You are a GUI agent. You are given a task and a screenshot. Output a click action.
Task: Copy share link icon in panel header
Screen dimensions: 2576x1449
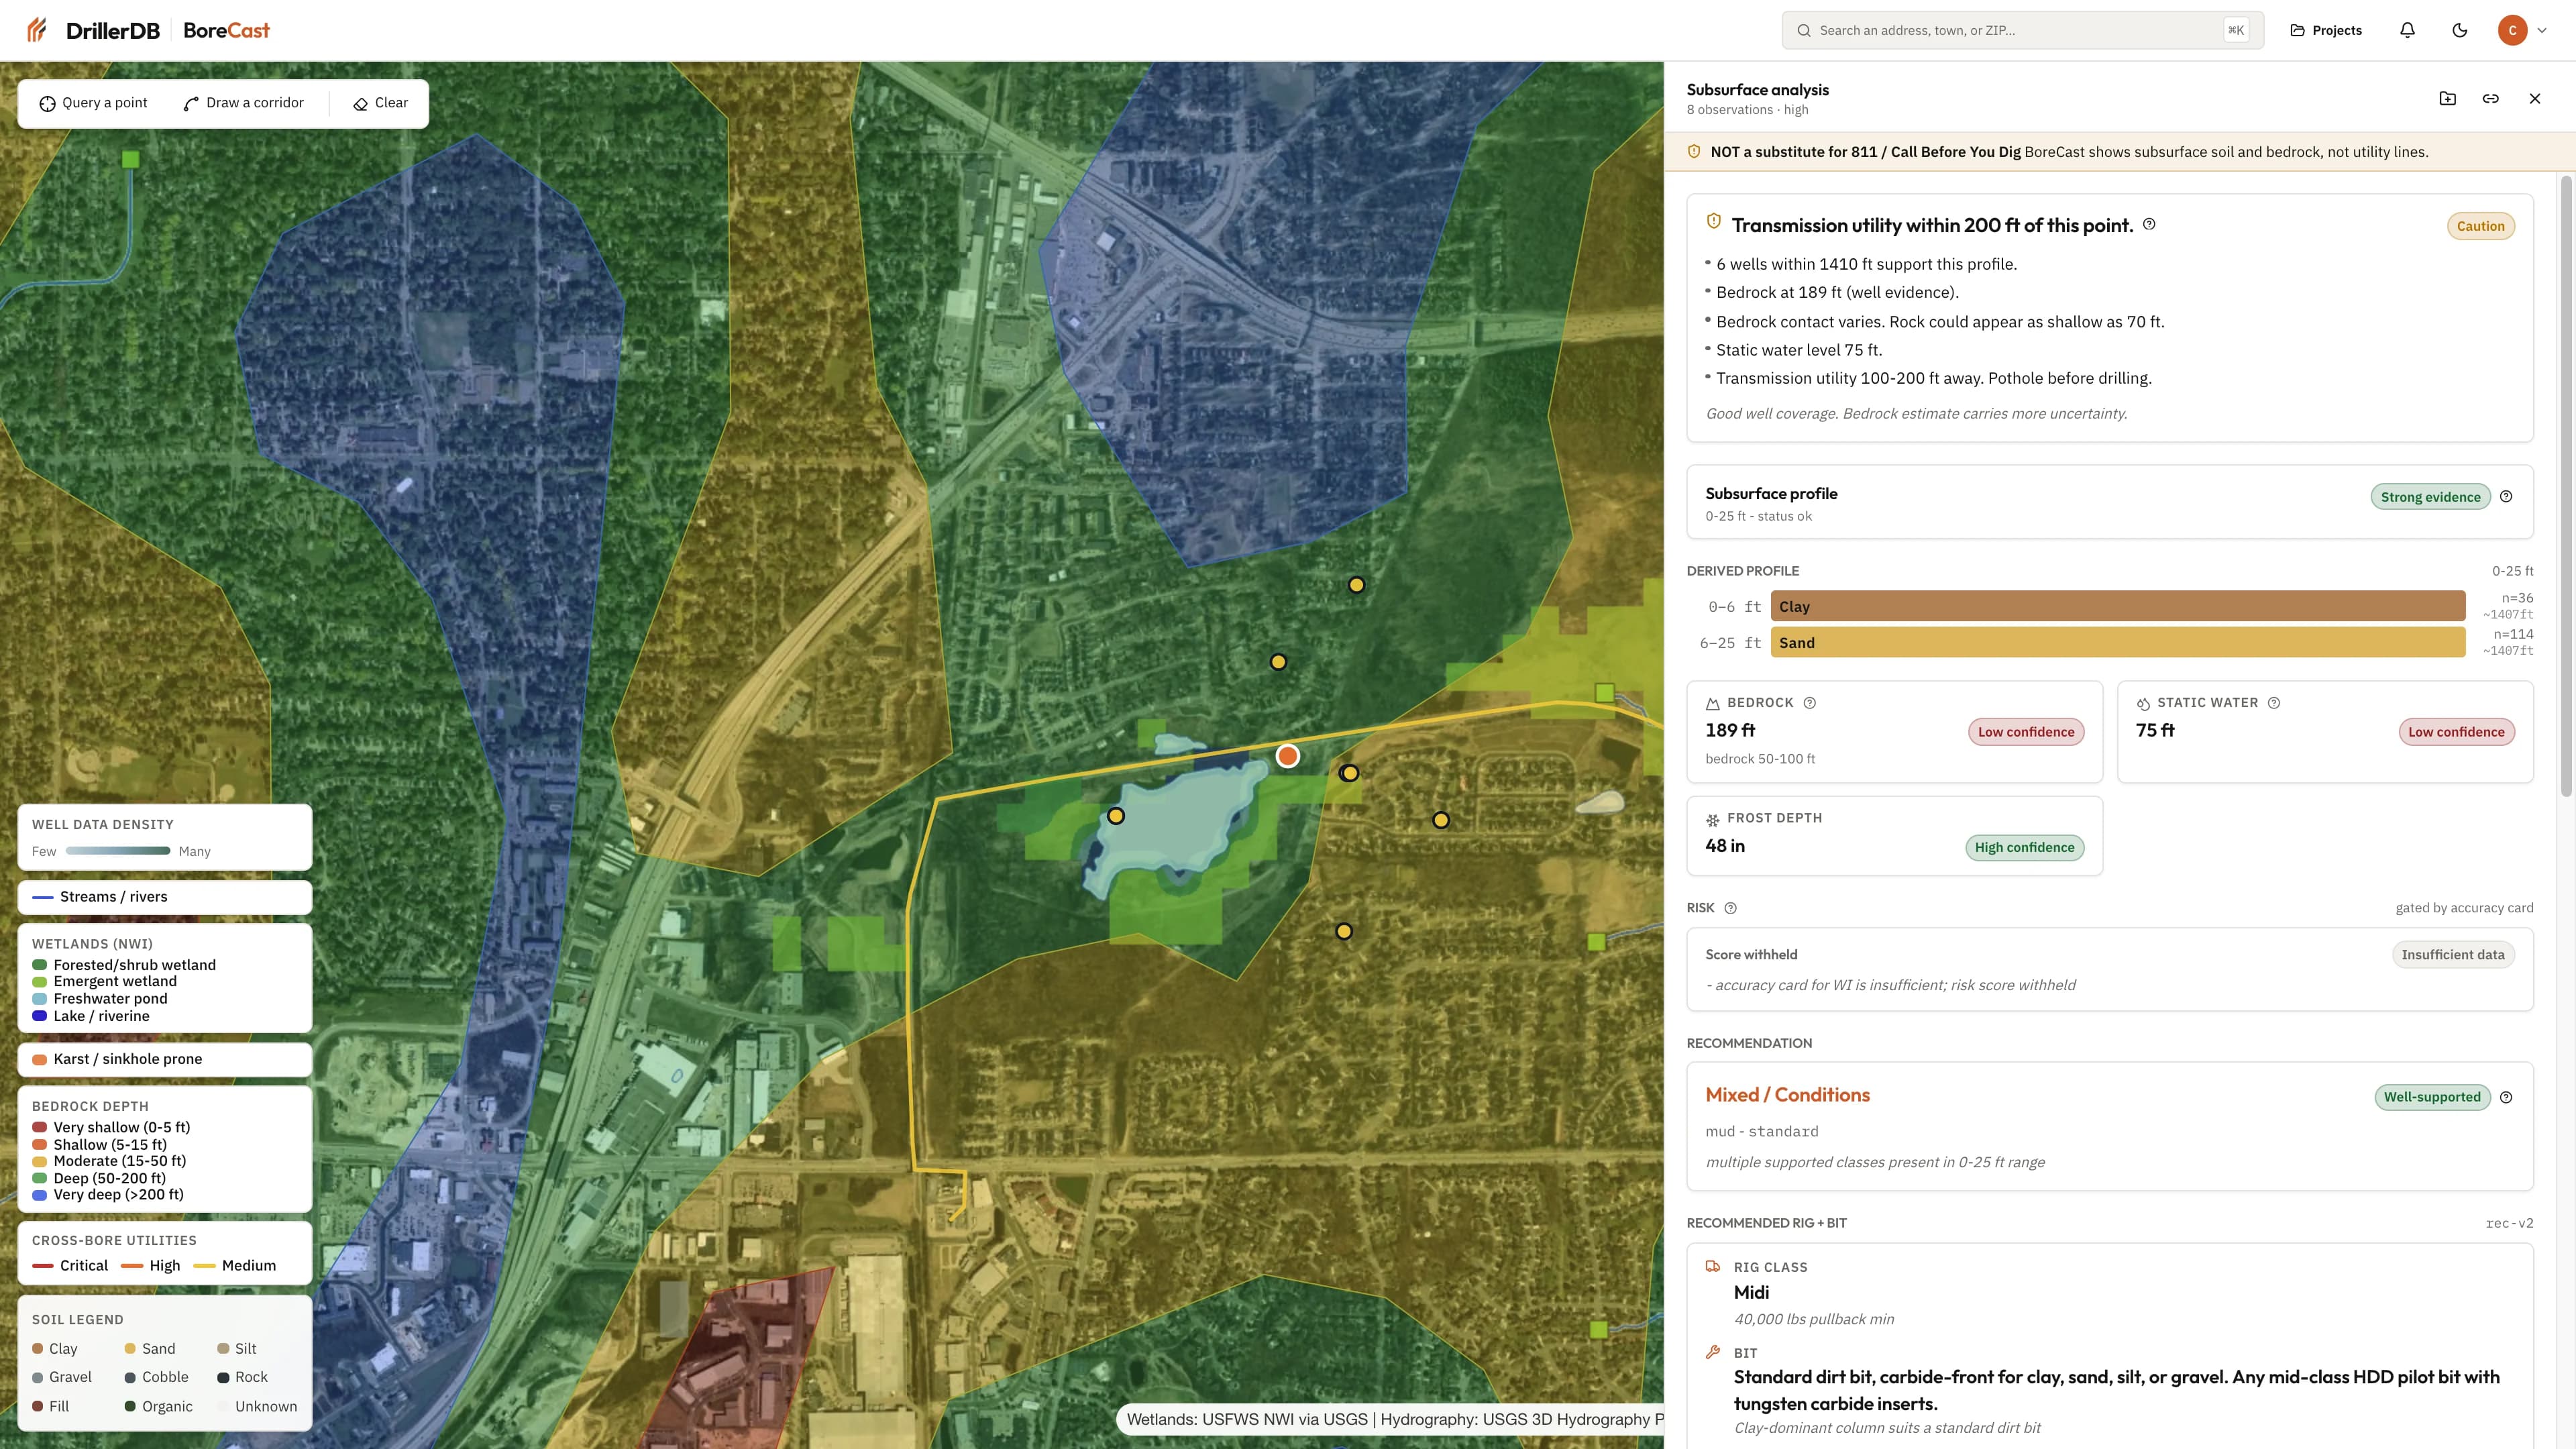click(x=2490, y=98)
